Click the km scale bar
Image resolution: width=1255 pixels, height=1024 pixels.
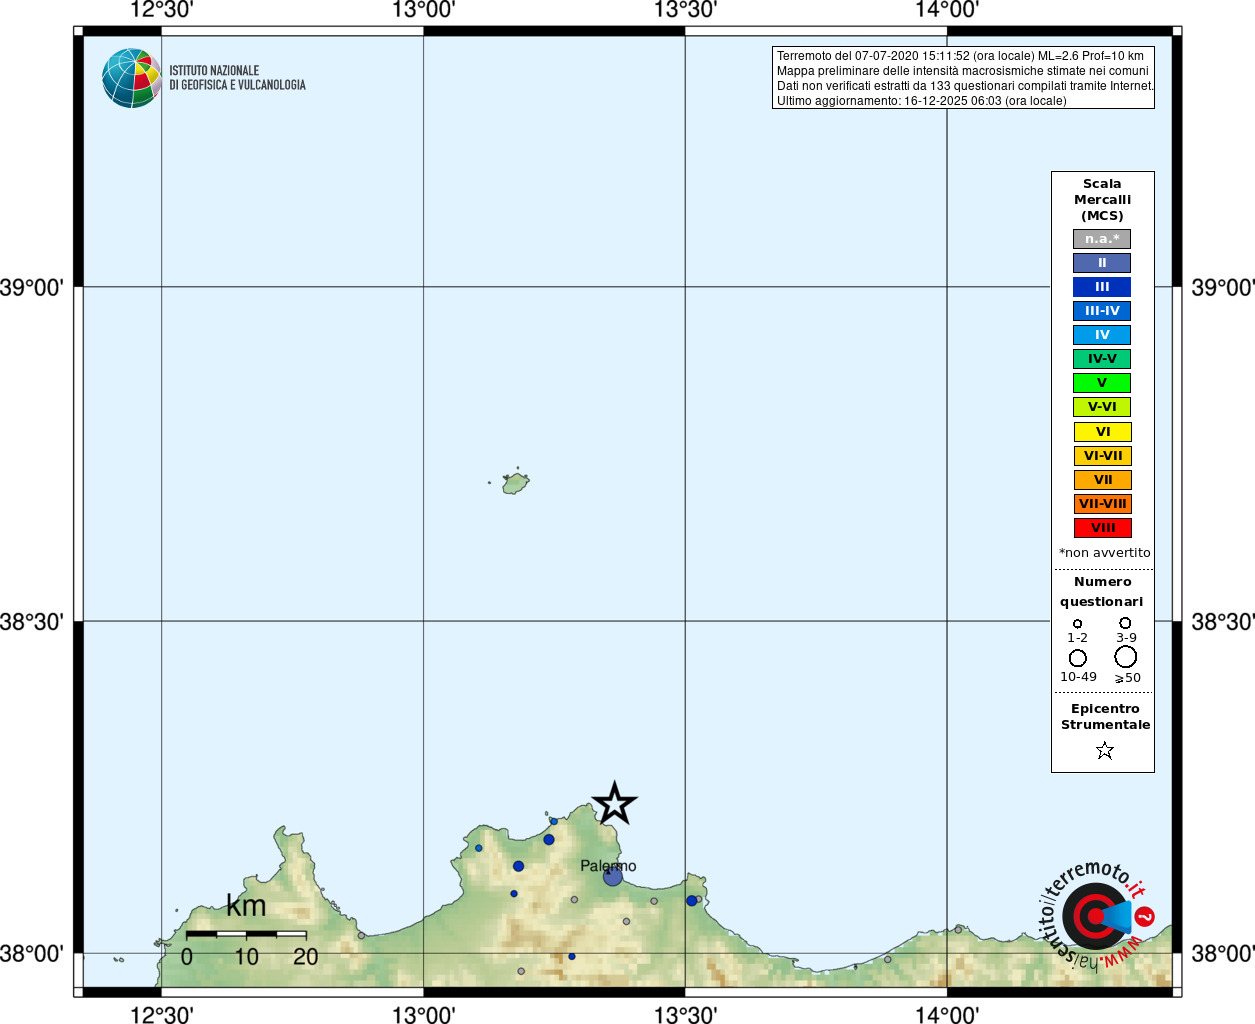click(246, 934)
